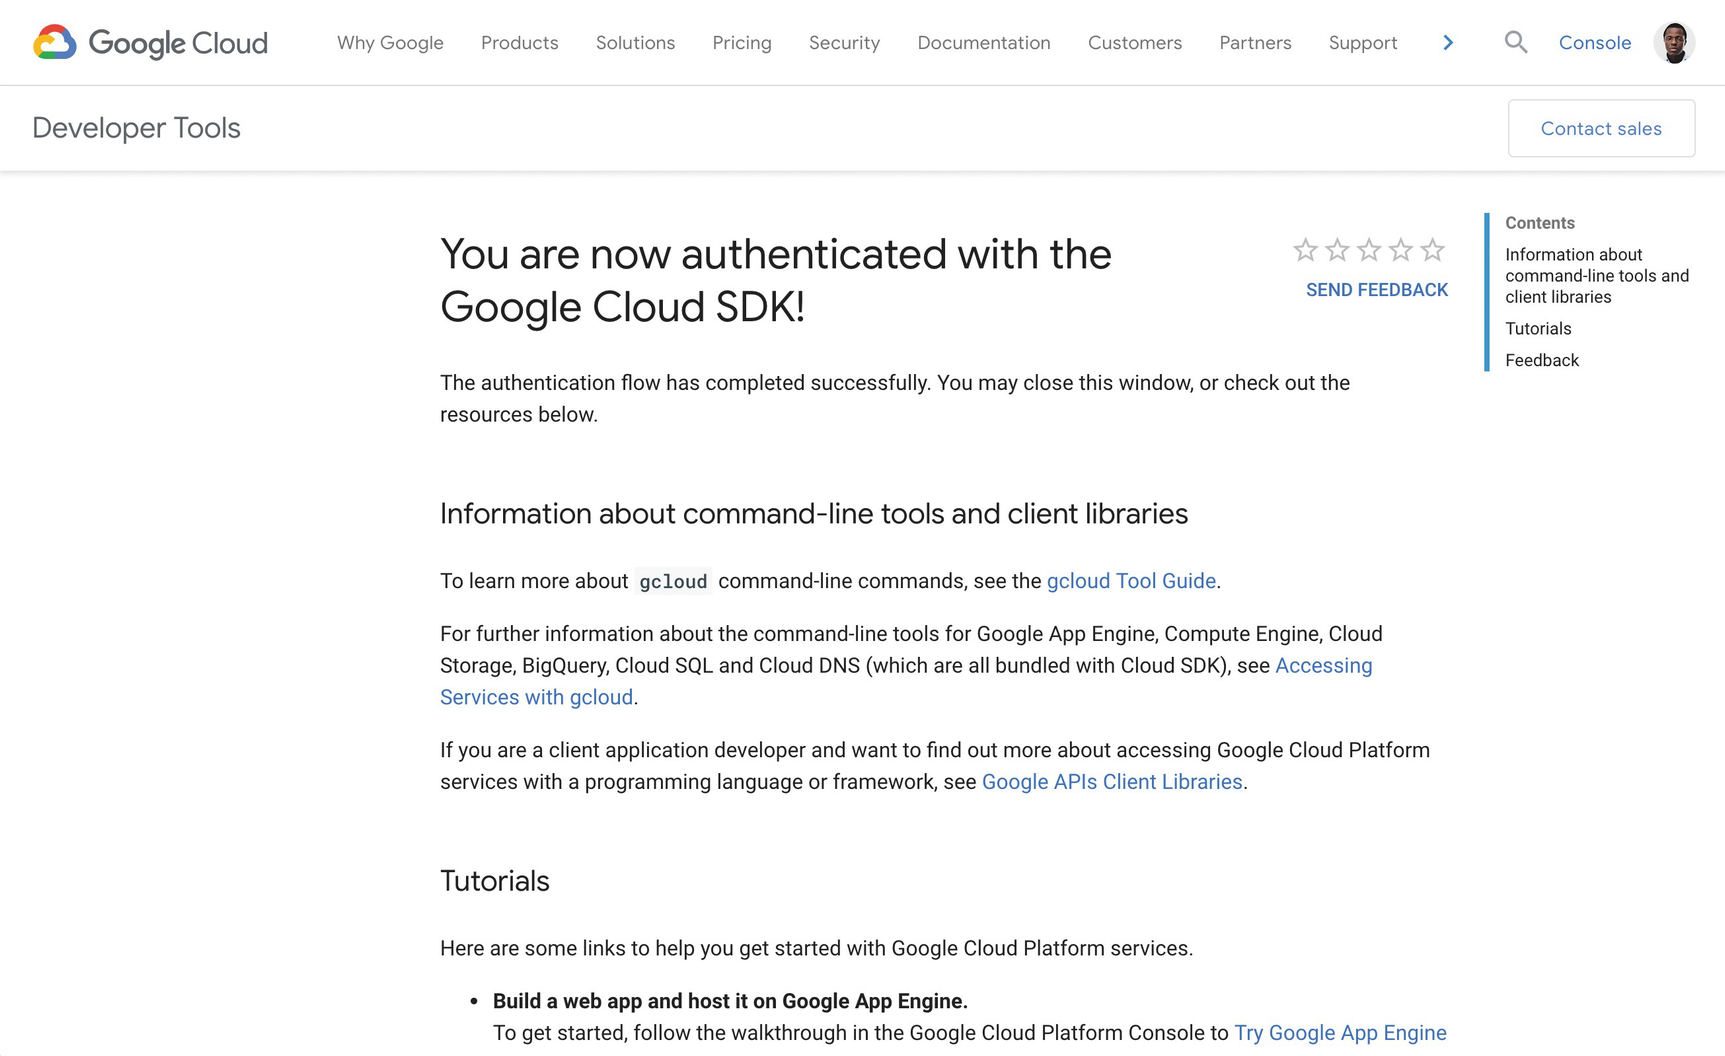Jump to Information about command-line tools in Contents
Image resolution: width=1725 pixels, height=1056 pixels.
[x=1596, y=276]
